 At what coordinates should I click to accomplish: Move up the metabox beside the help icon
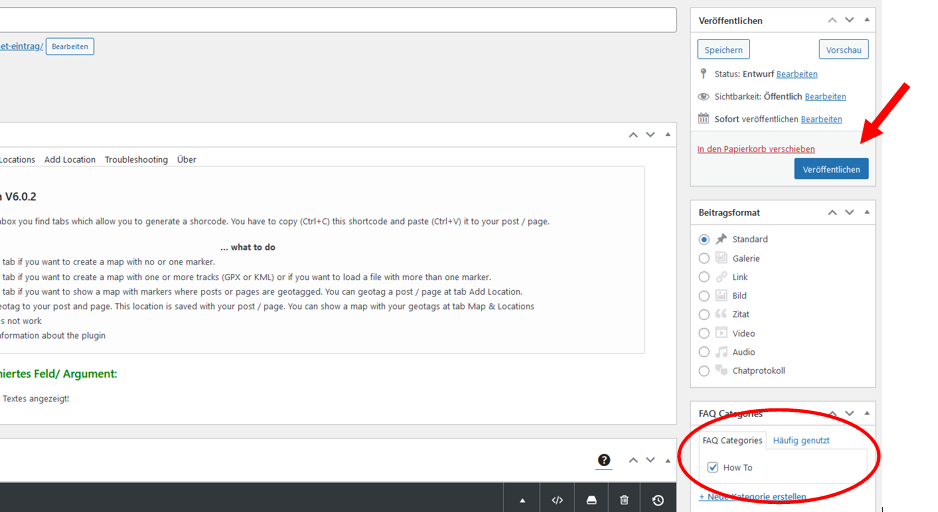pyautogui.click(x=633, y=460)
